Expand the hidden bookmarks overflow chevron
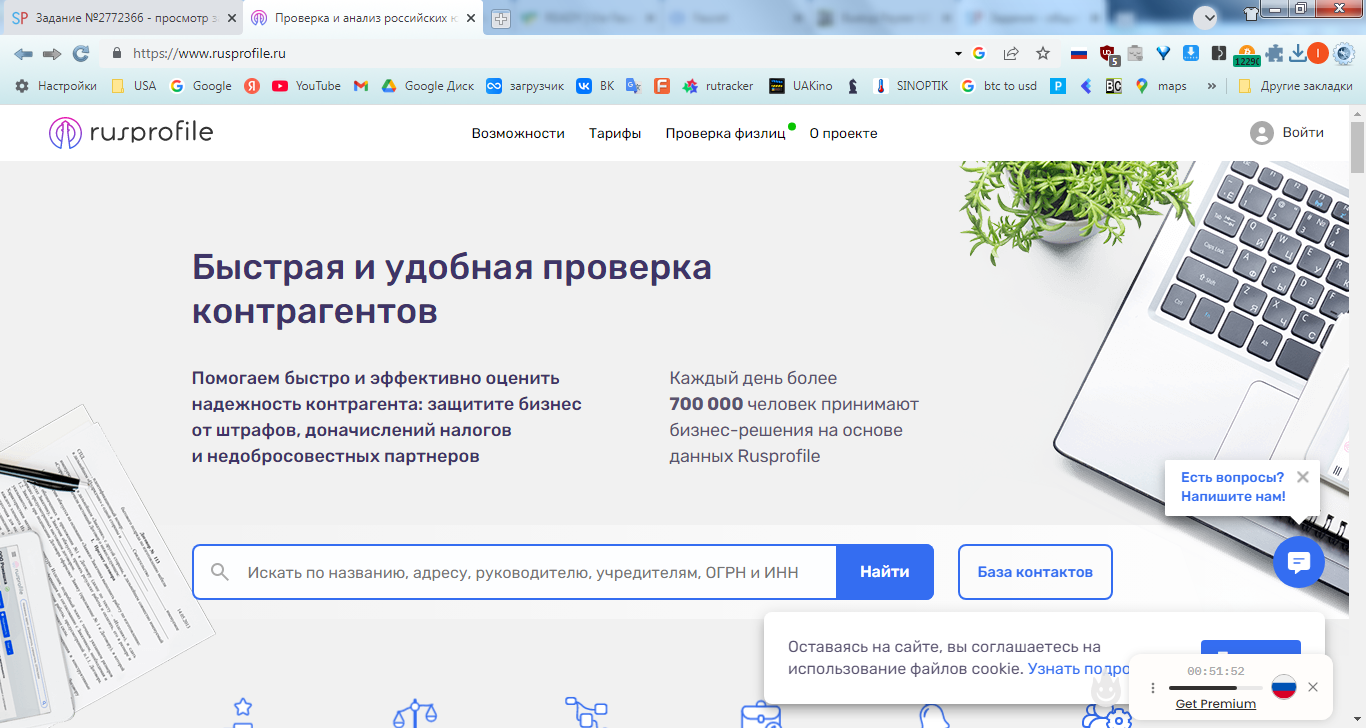 (x=1212, y=86)
